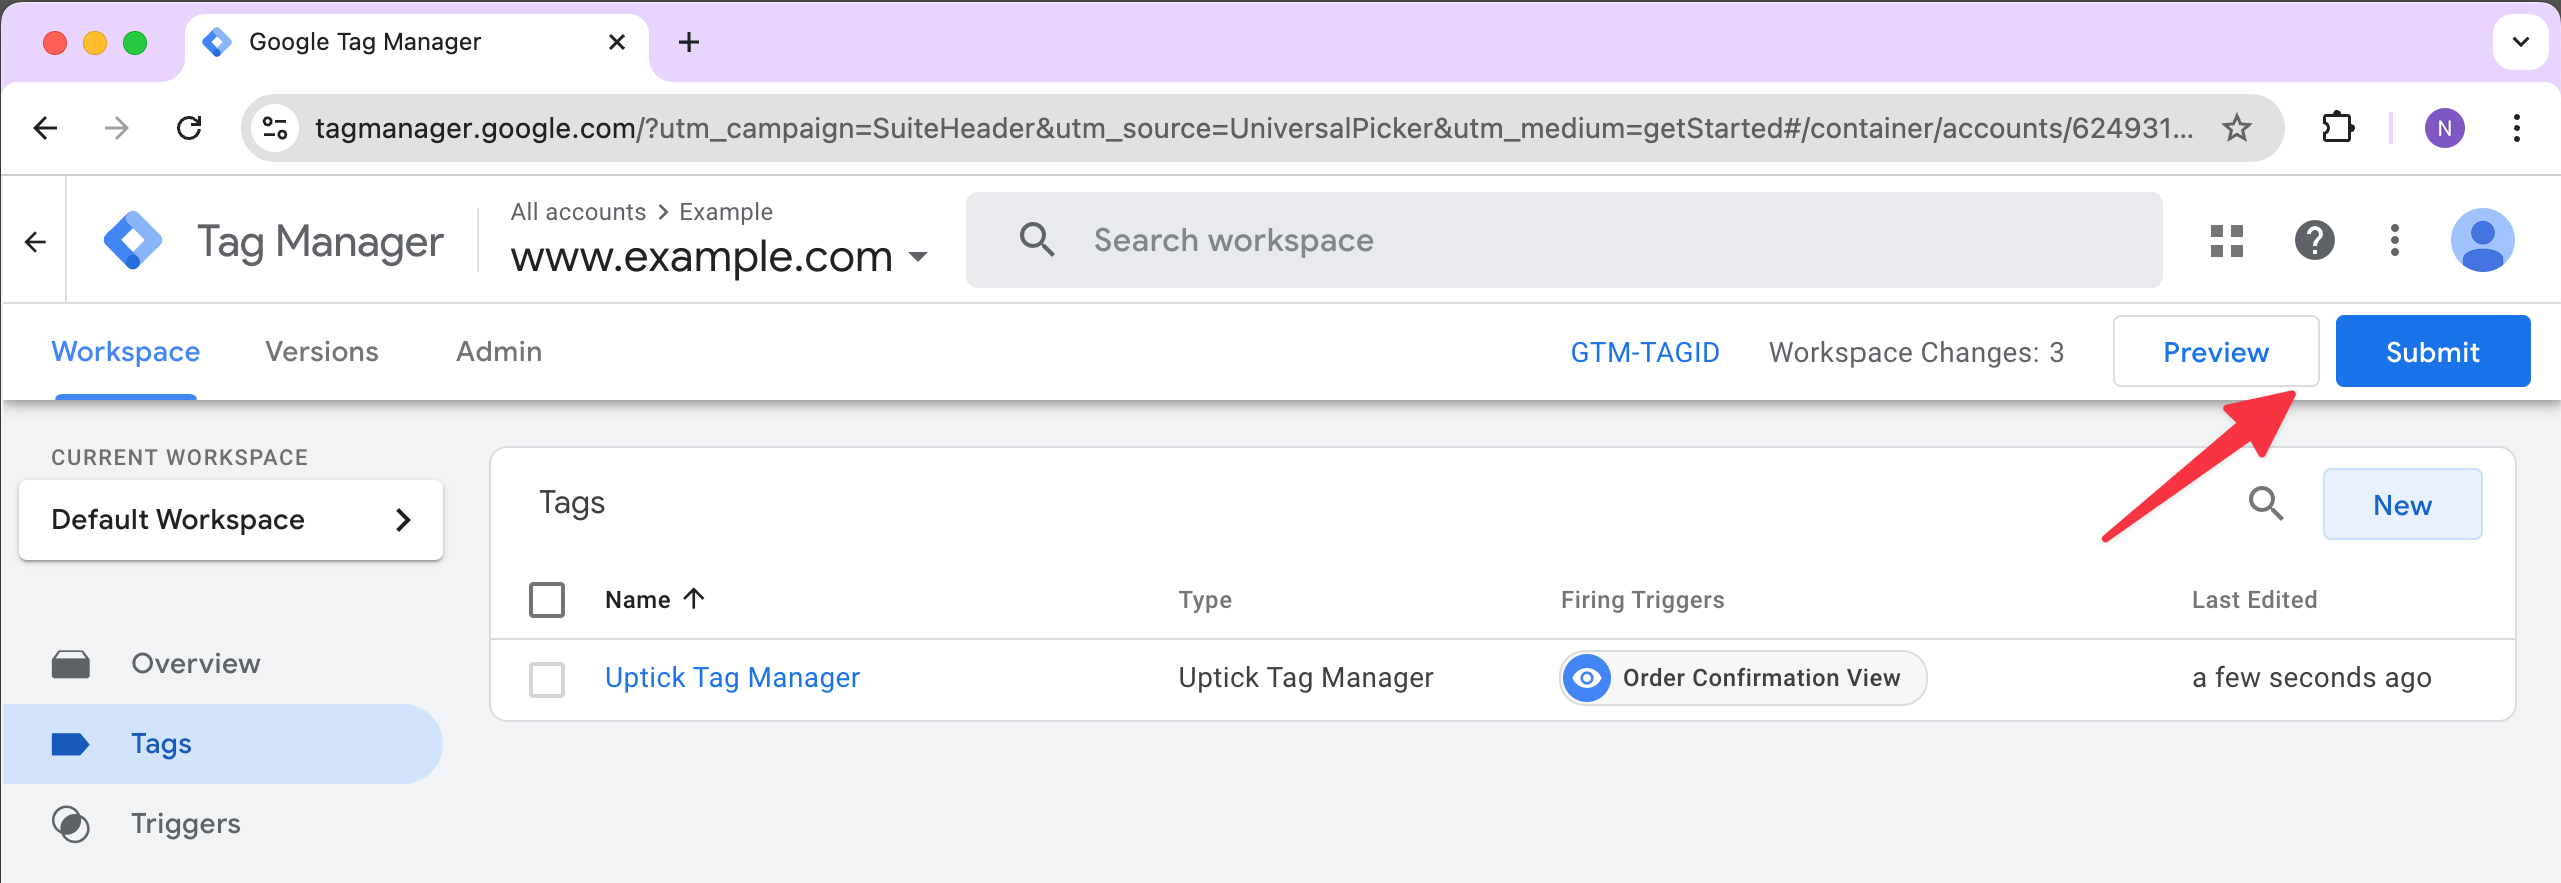Reload the page with refresh icon

(189, 128)
